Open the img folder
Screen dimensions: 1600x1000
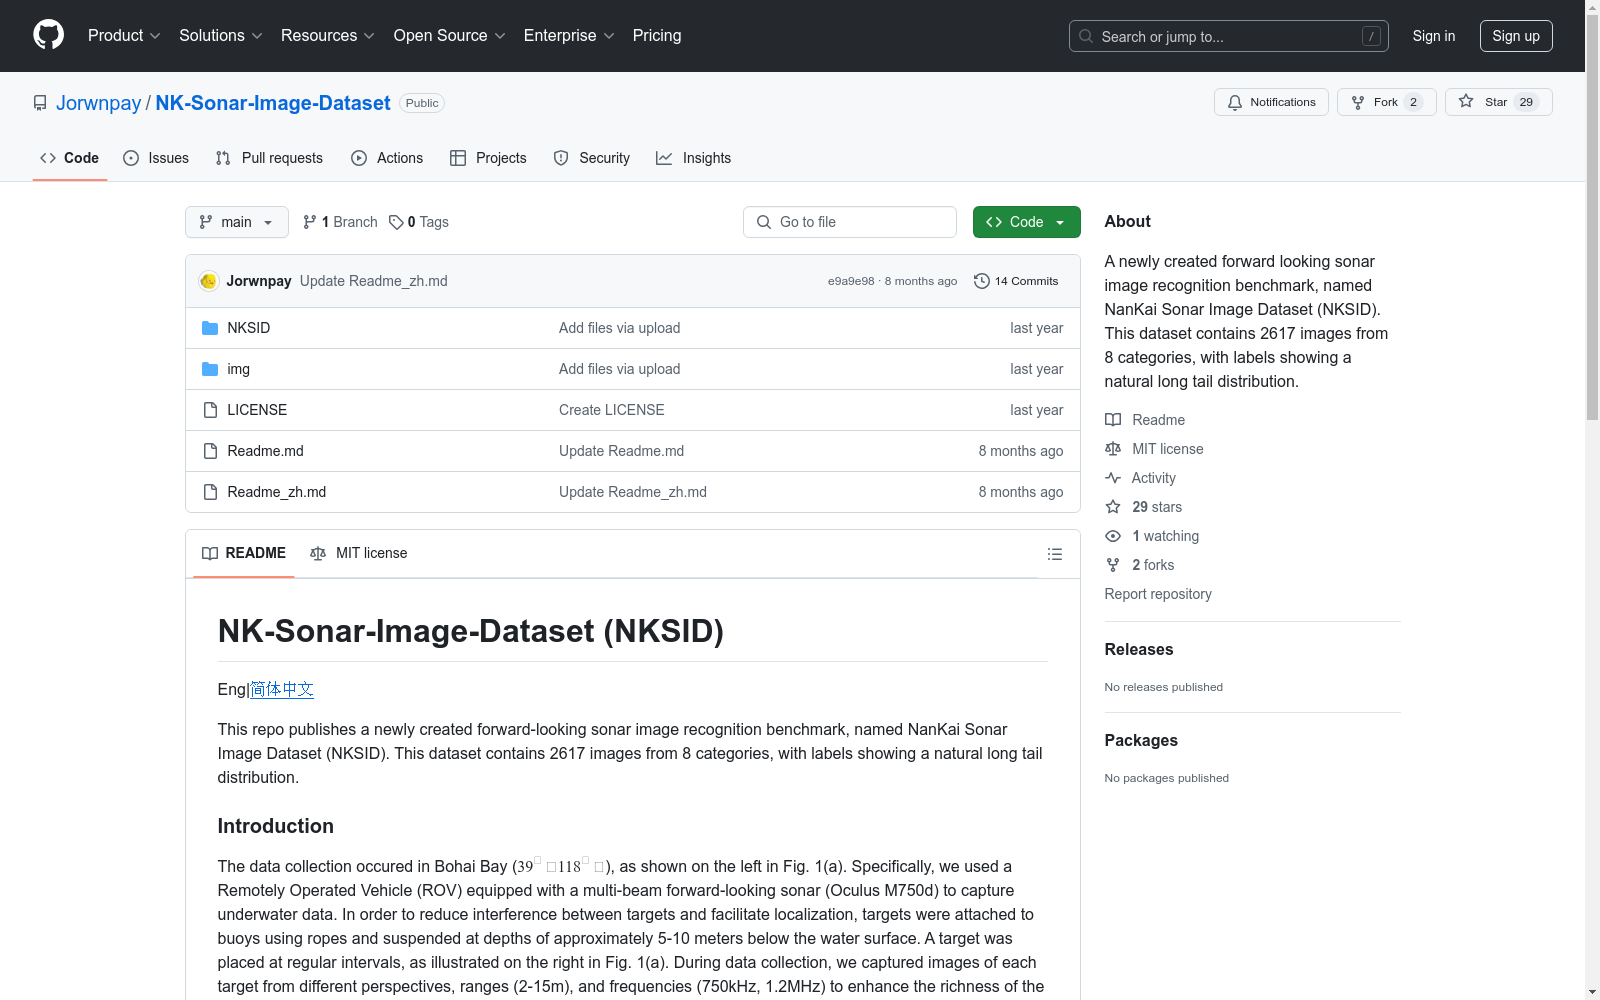point(238,369)
